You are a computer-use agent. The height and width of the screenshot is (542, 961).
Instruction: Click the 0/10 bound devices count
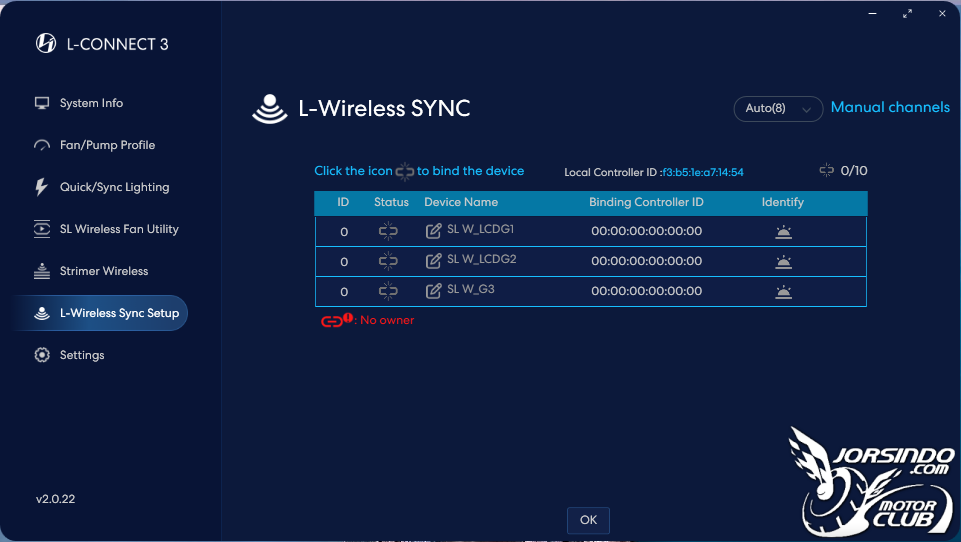click(x=854, y=171)
